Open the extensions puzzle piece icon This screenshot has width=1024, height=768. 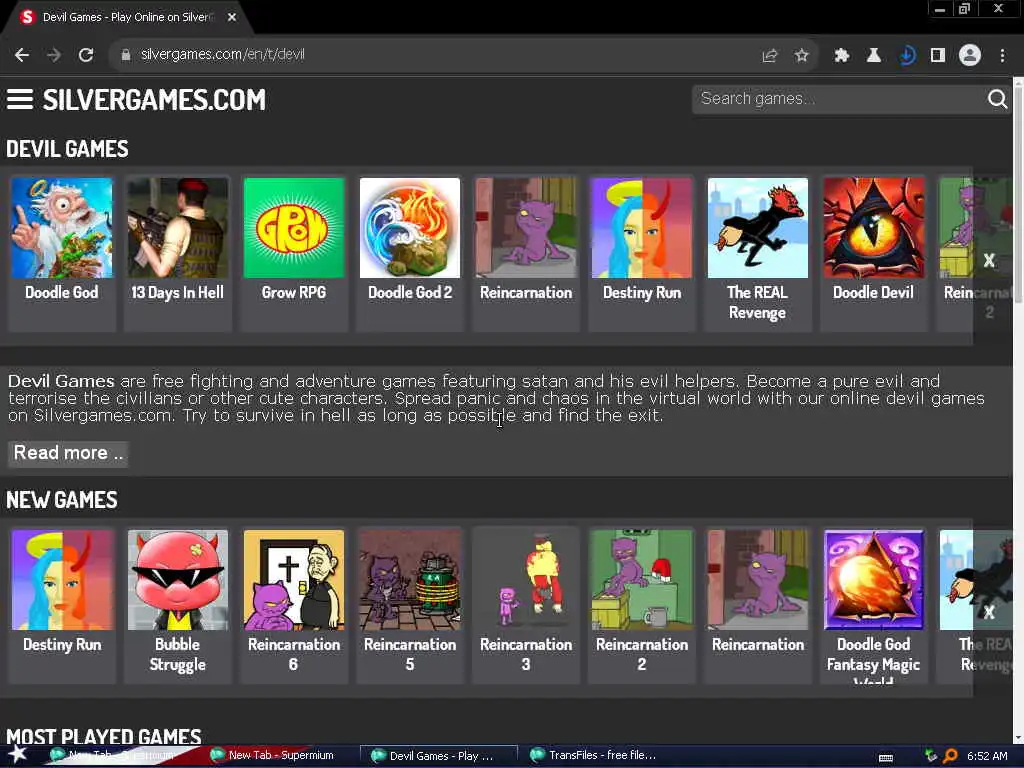tap(841, 56)
